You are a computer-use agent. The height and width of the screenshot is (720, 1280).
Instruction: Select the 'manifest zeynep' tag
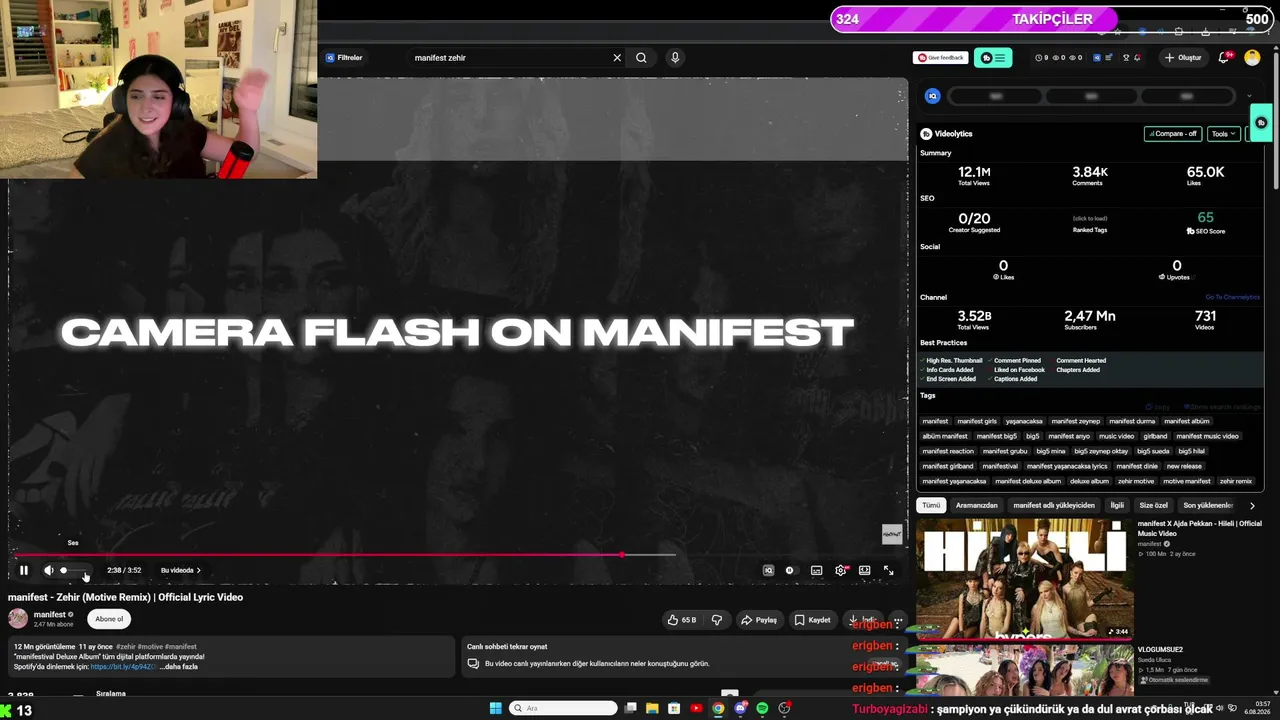1075,421
